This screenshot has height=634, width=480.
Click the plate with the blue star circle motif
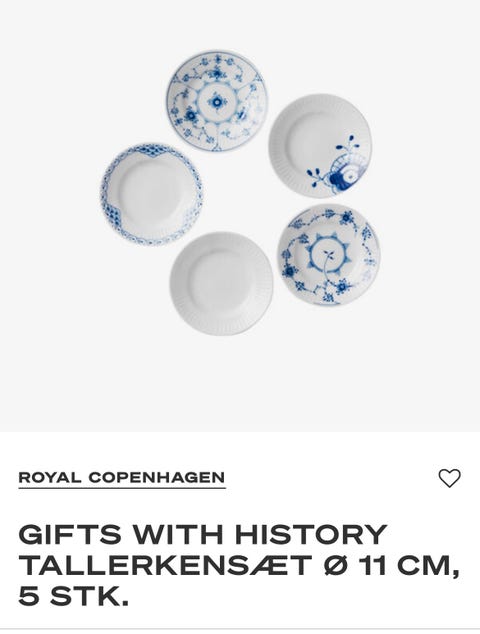(328, 255)
